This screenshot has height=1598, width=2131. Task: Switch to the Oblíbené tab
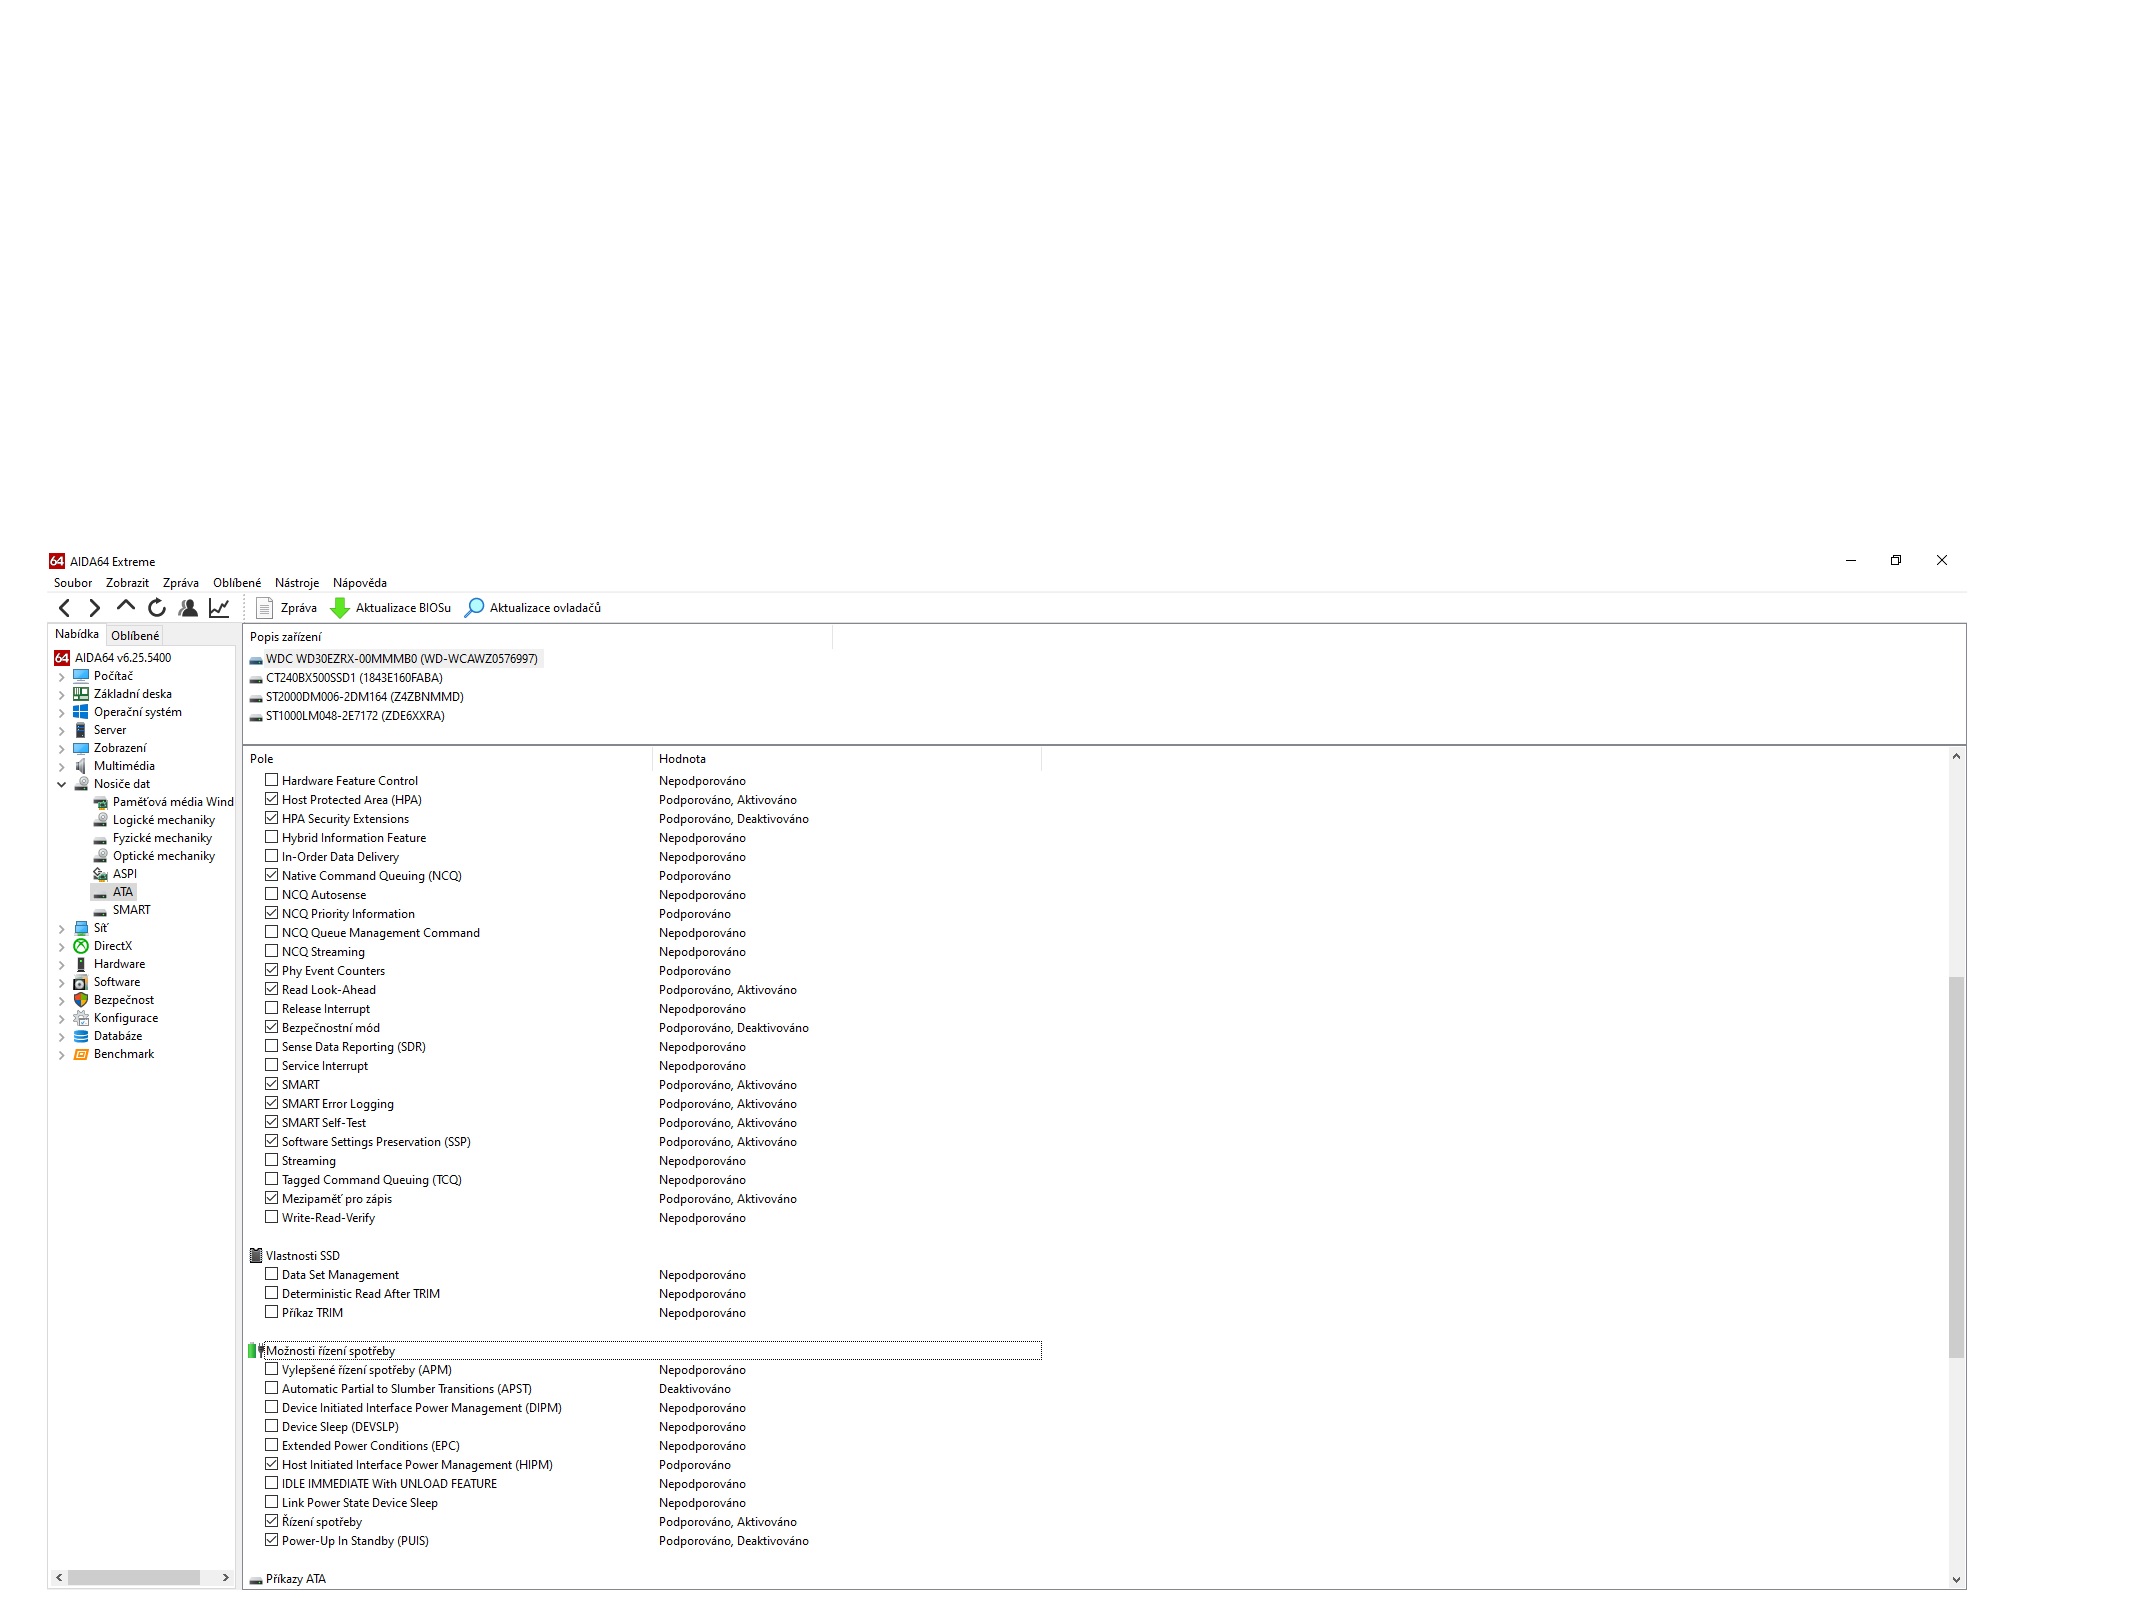(x=135, y=636)
